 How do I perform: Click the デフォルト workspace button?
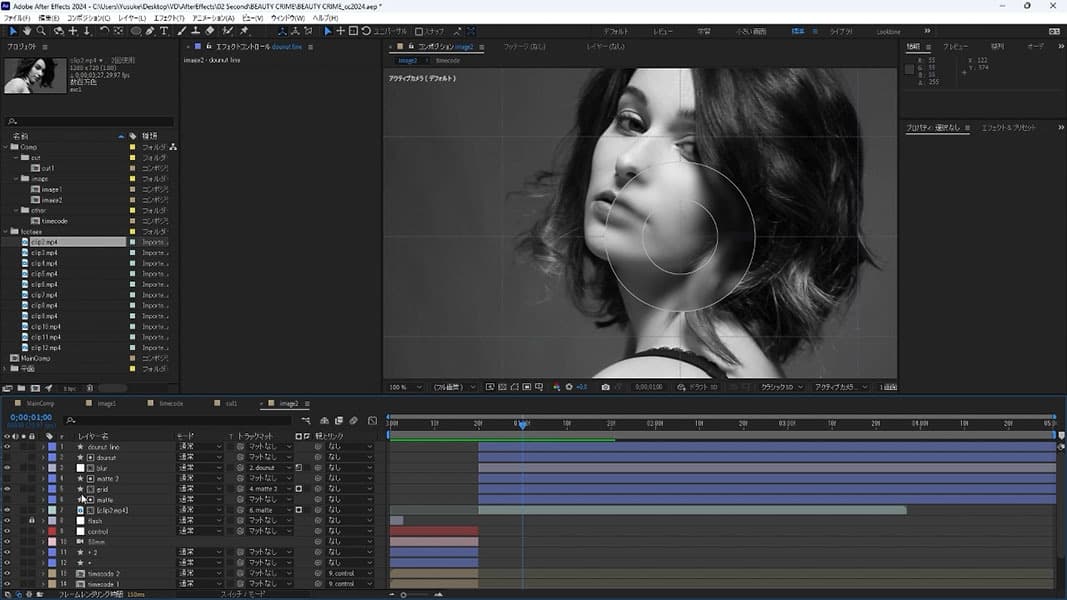click(616, 31)
